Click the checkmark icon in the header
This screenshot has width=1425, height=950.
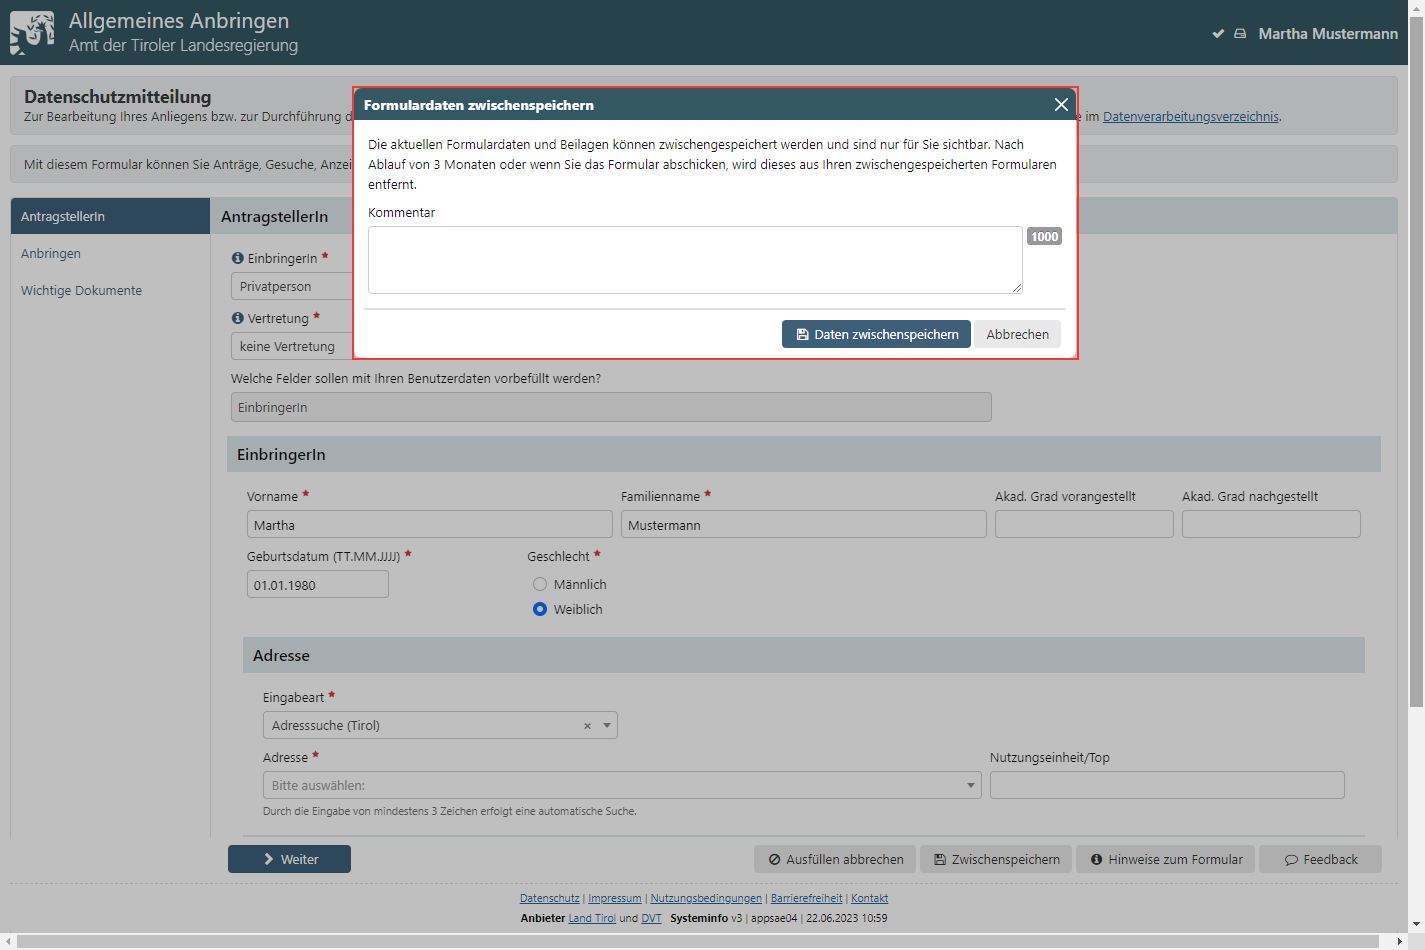1218,34
